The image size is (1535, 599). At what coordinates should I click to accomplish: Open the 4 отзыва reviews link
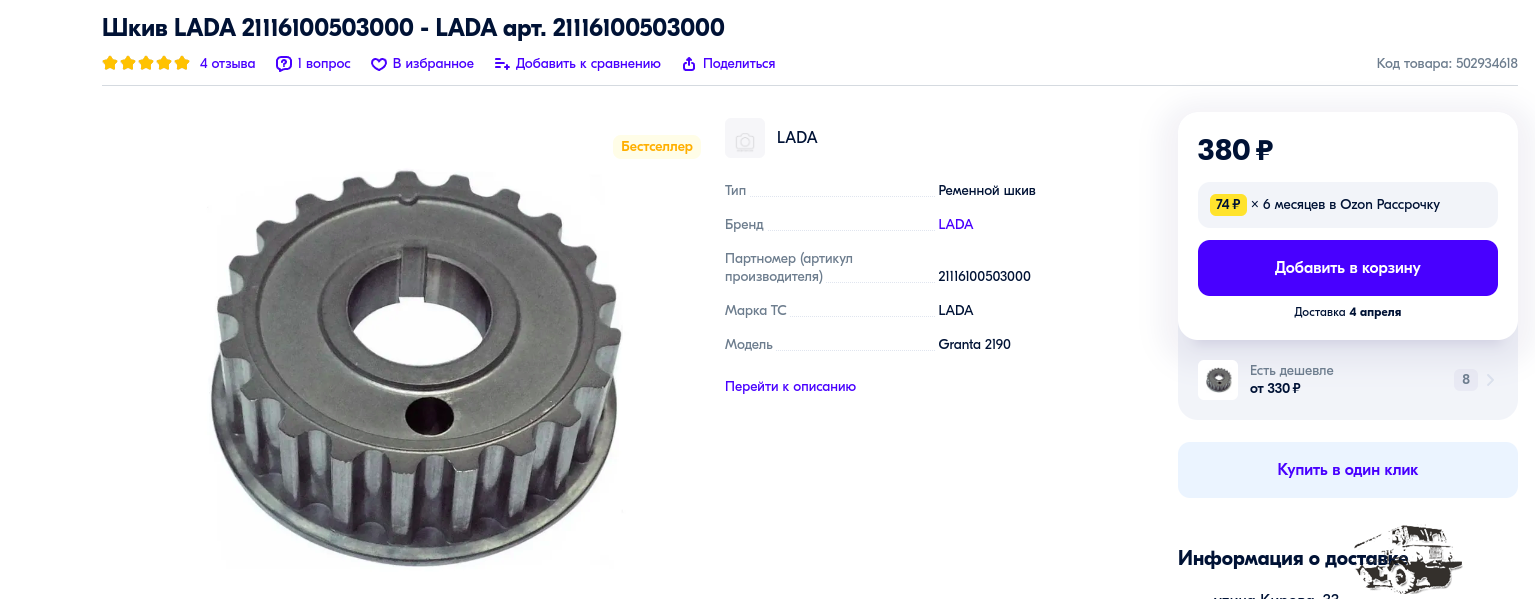pyautogui.click(x=227, y=63)
